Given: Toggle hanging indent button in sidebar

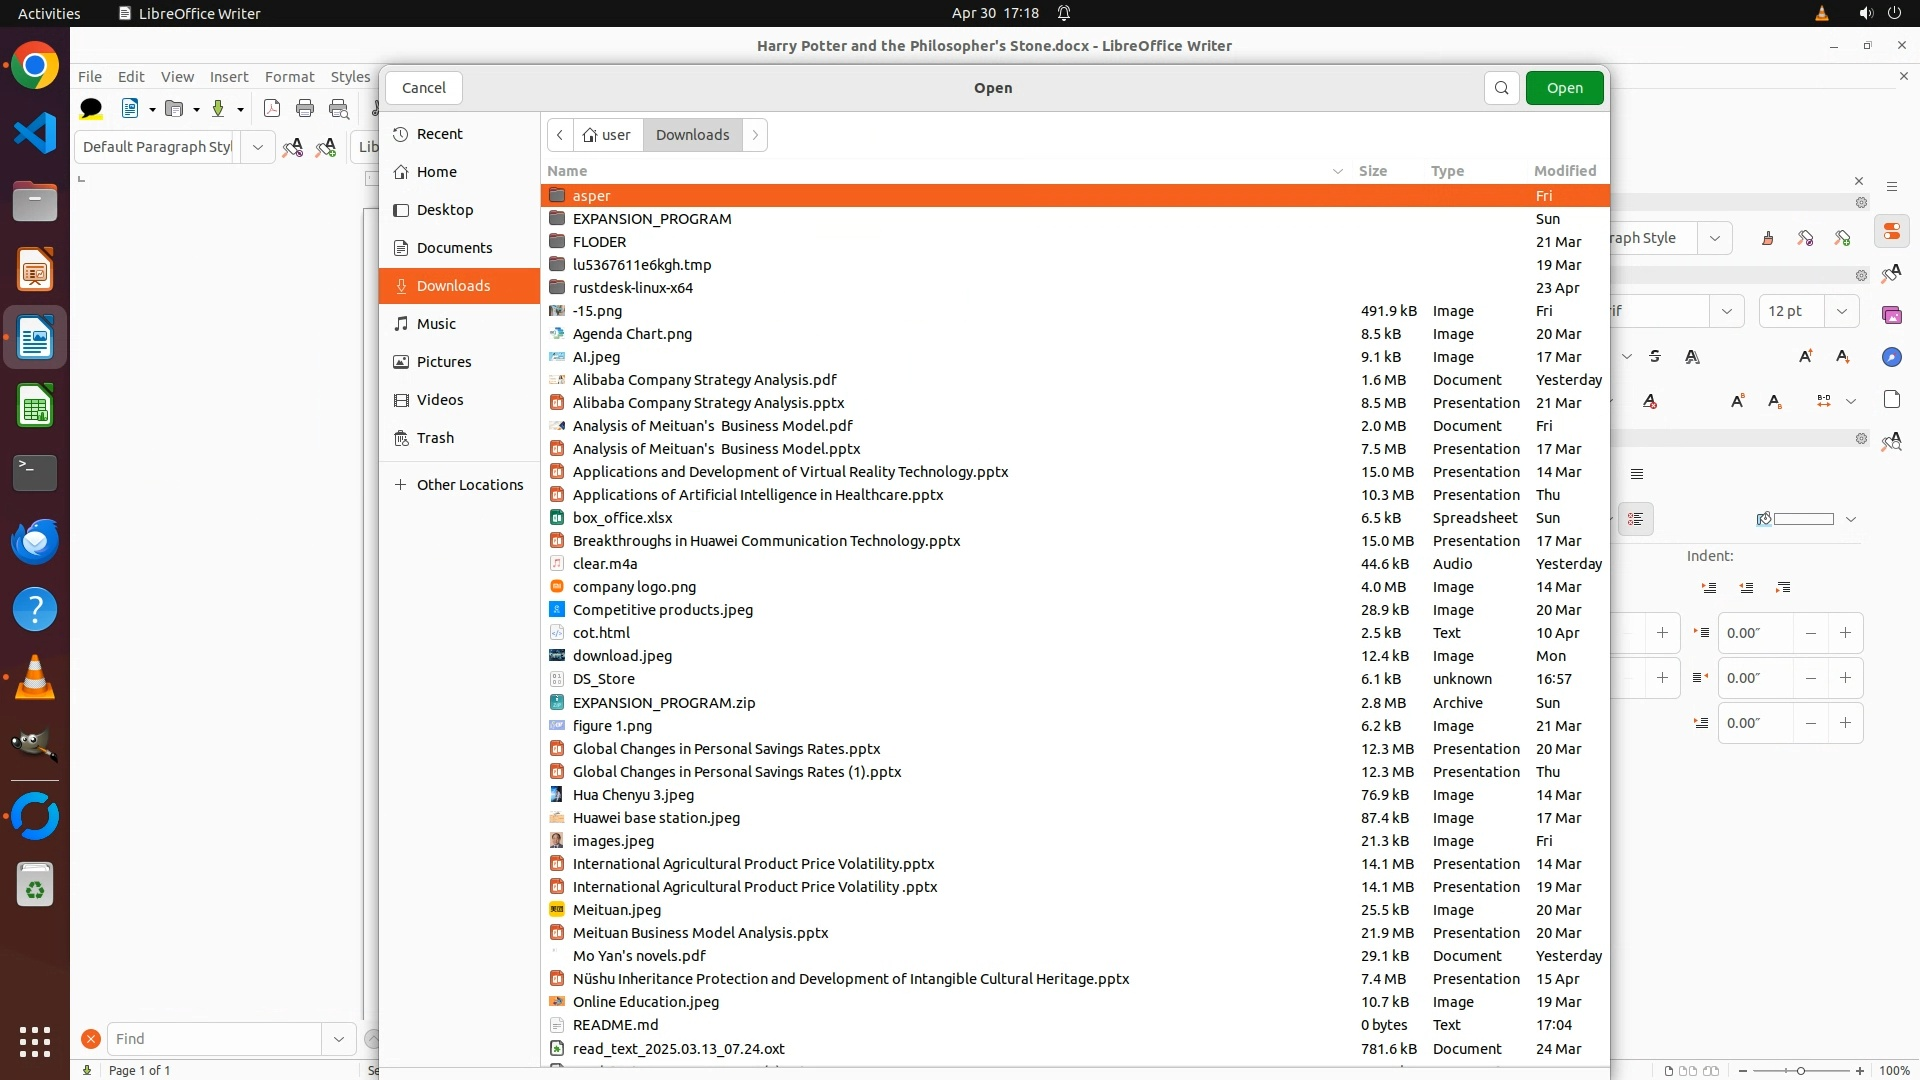Looking at the screenshot, I should 1783,588.
